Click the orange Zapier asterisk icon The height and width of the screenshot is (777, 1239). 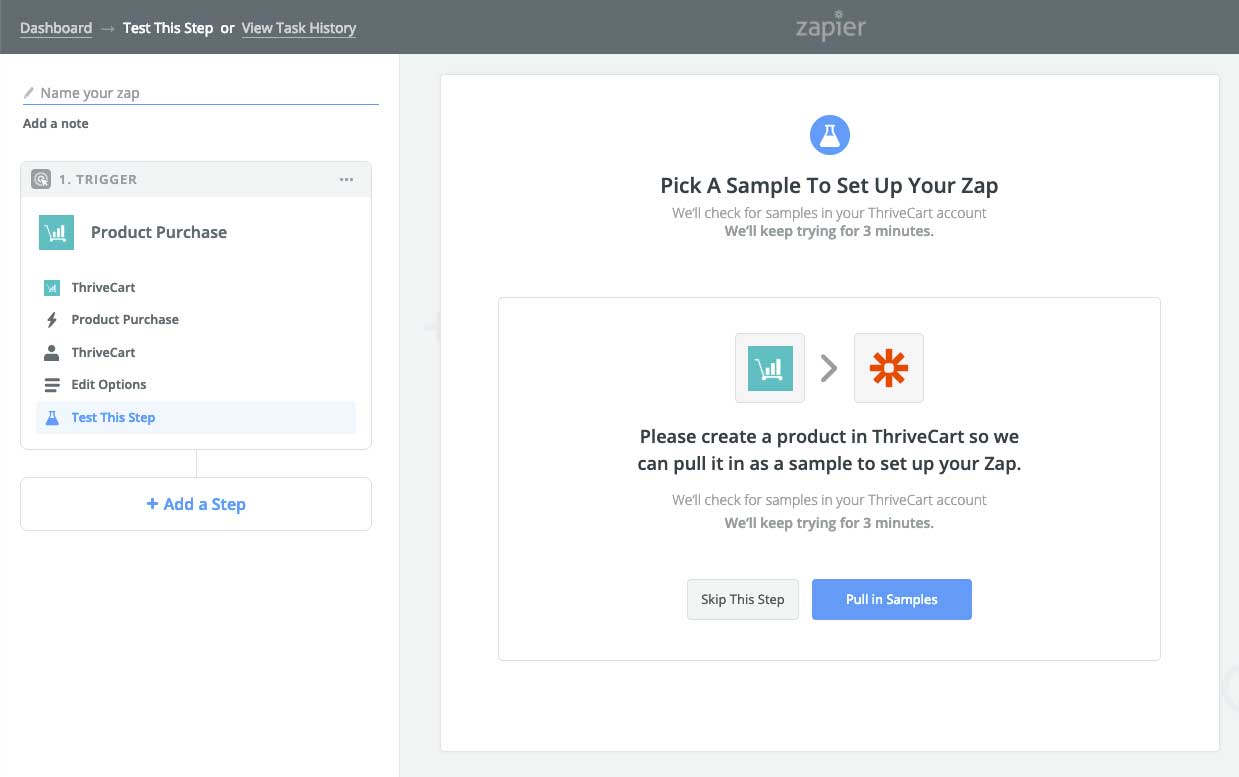pos(889,368)
